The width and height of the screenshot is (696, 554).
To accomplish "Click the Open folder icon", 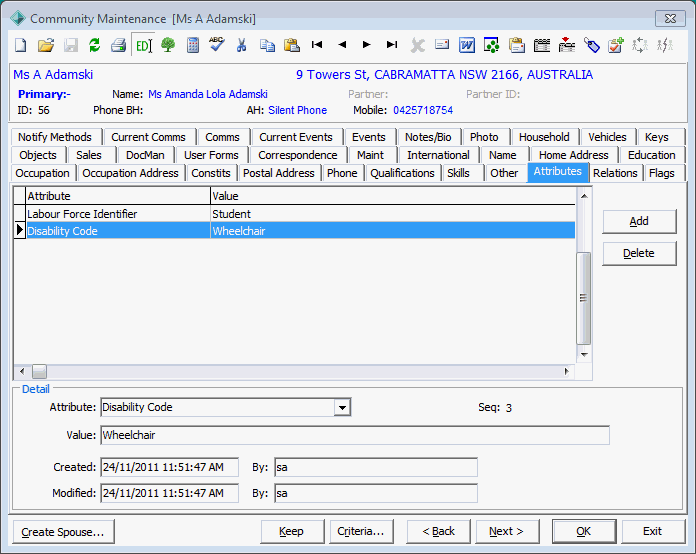I will (46, 45).
